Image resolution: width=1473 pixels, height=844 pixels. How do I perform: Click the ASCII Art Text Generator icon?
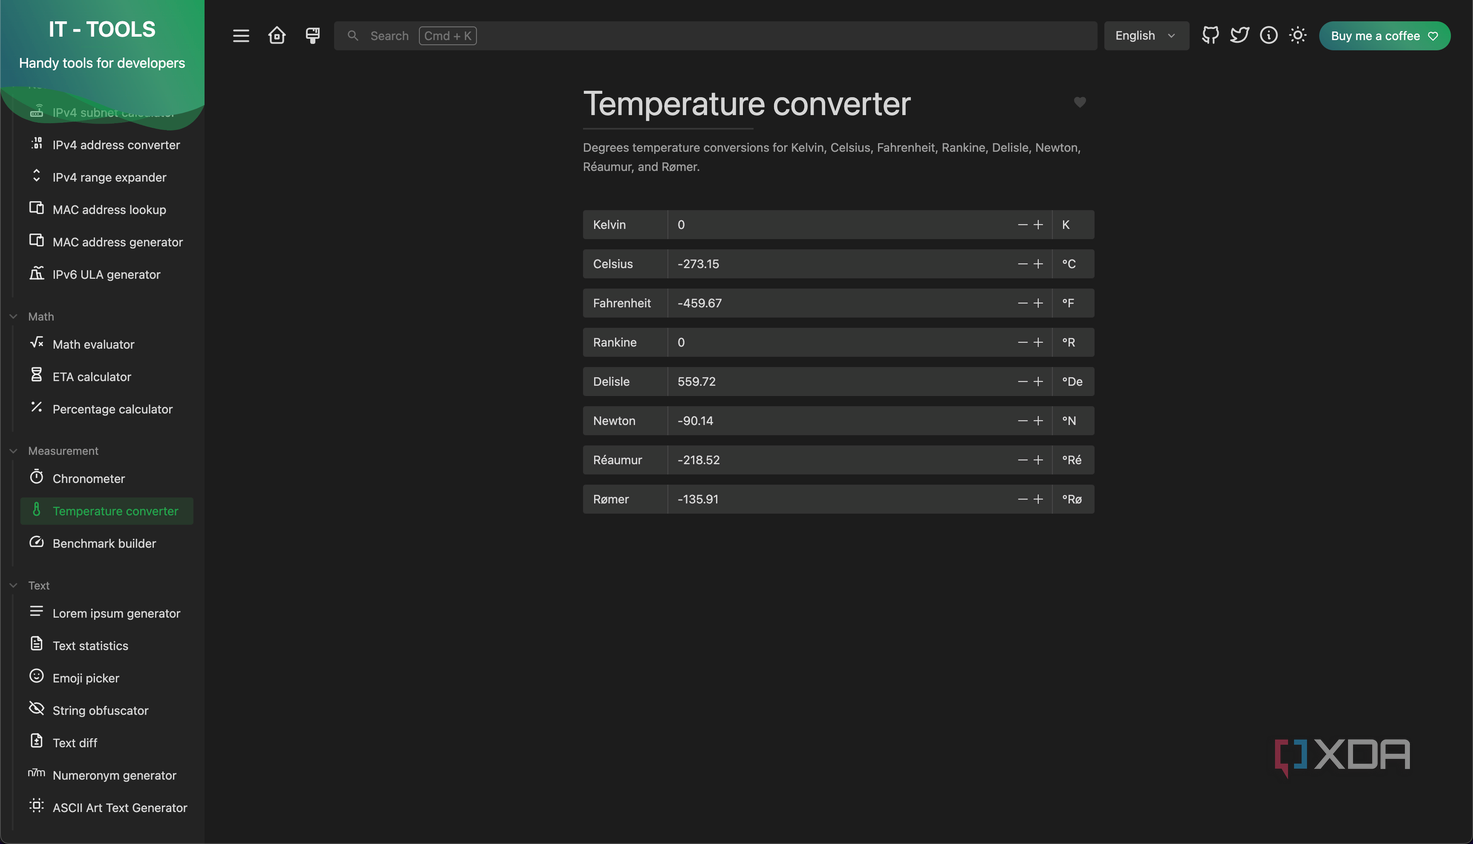37,806
